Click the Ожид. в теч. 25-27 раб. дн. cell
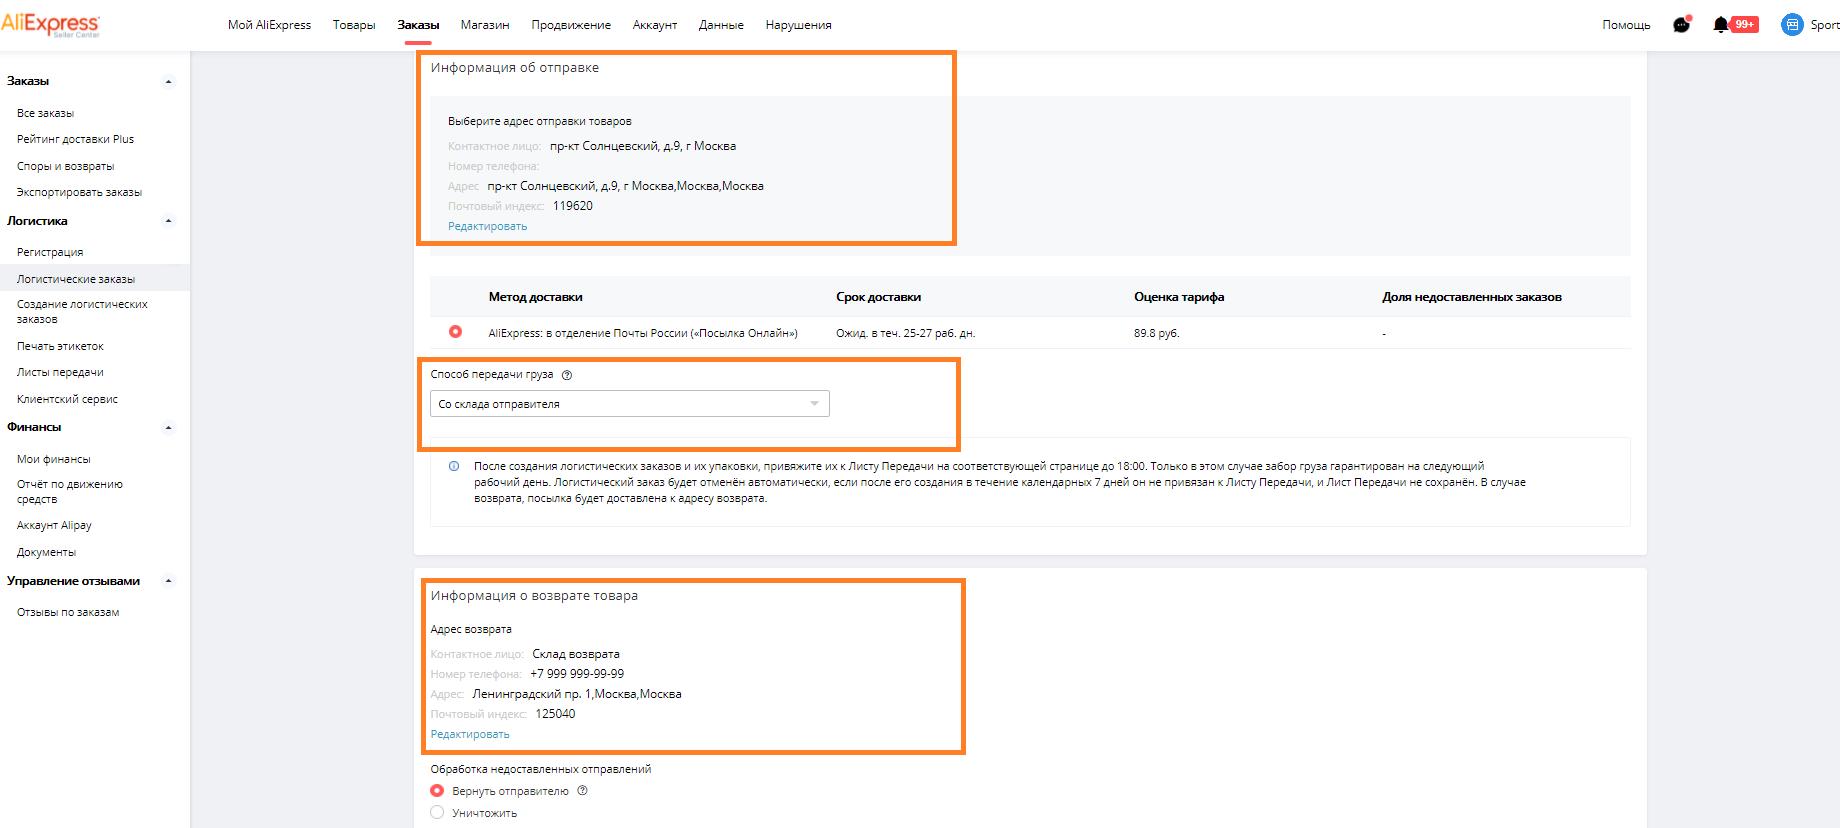Screen dimensions: 1840x828 pyautogui.click(x=906, y=333)
